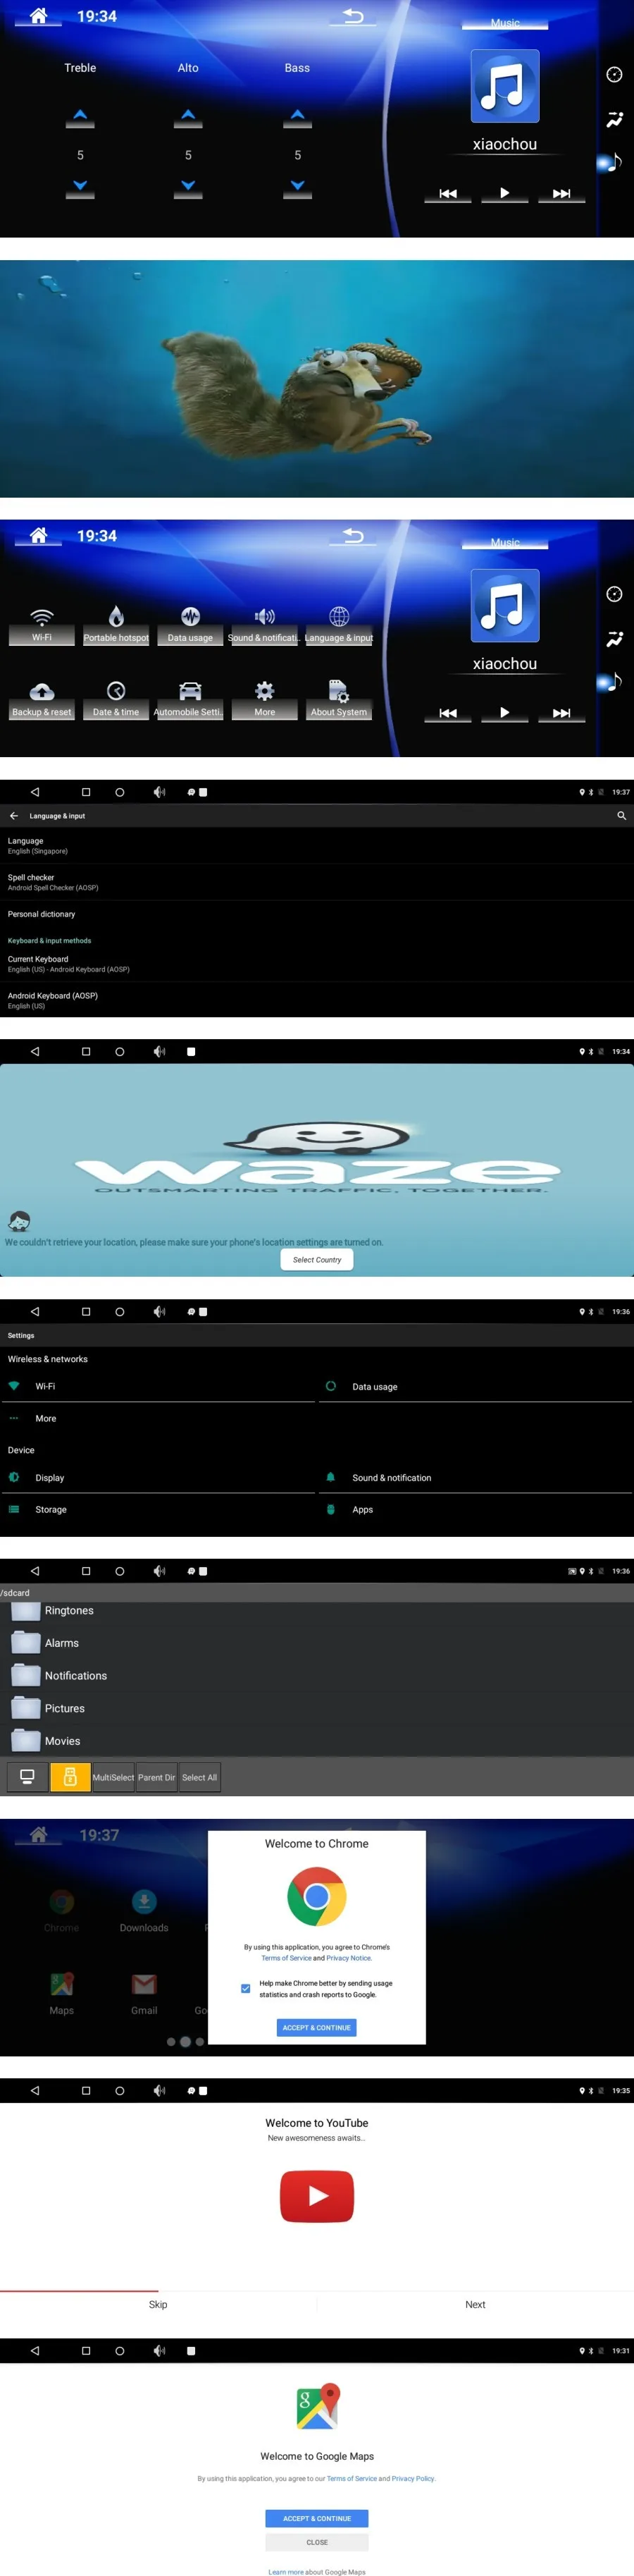
Task: Tap the return arrow on the equalizer screen
Action: [353, 16]
